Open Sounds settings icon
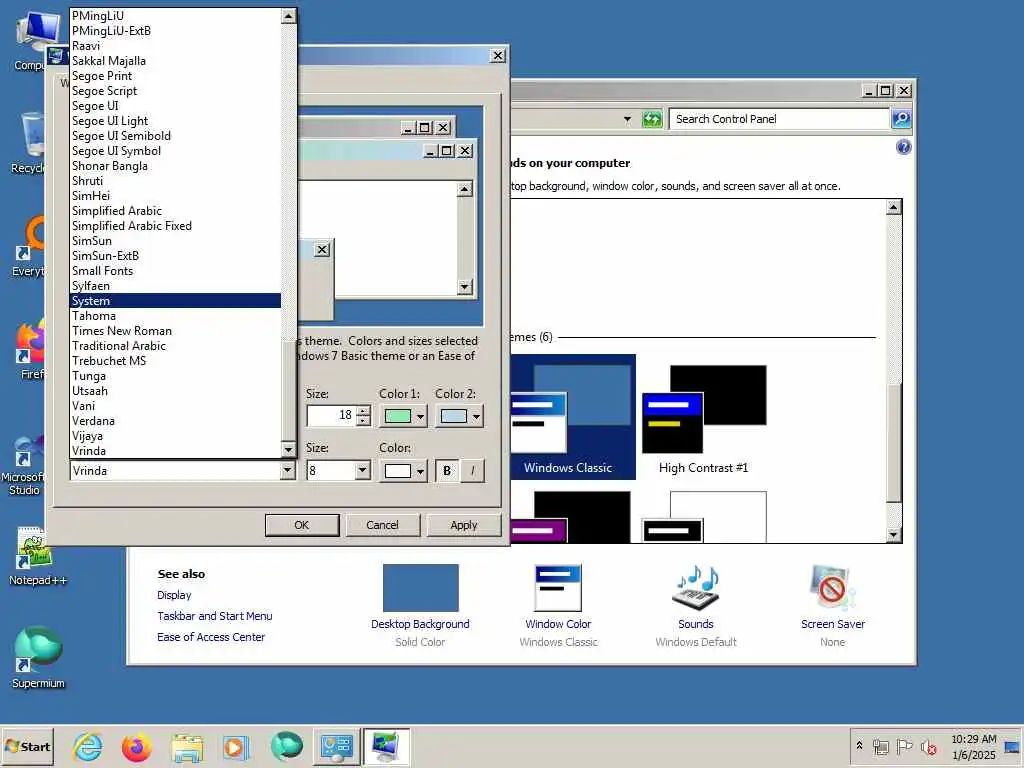1024x768 pixels. [x=696, y=588]
